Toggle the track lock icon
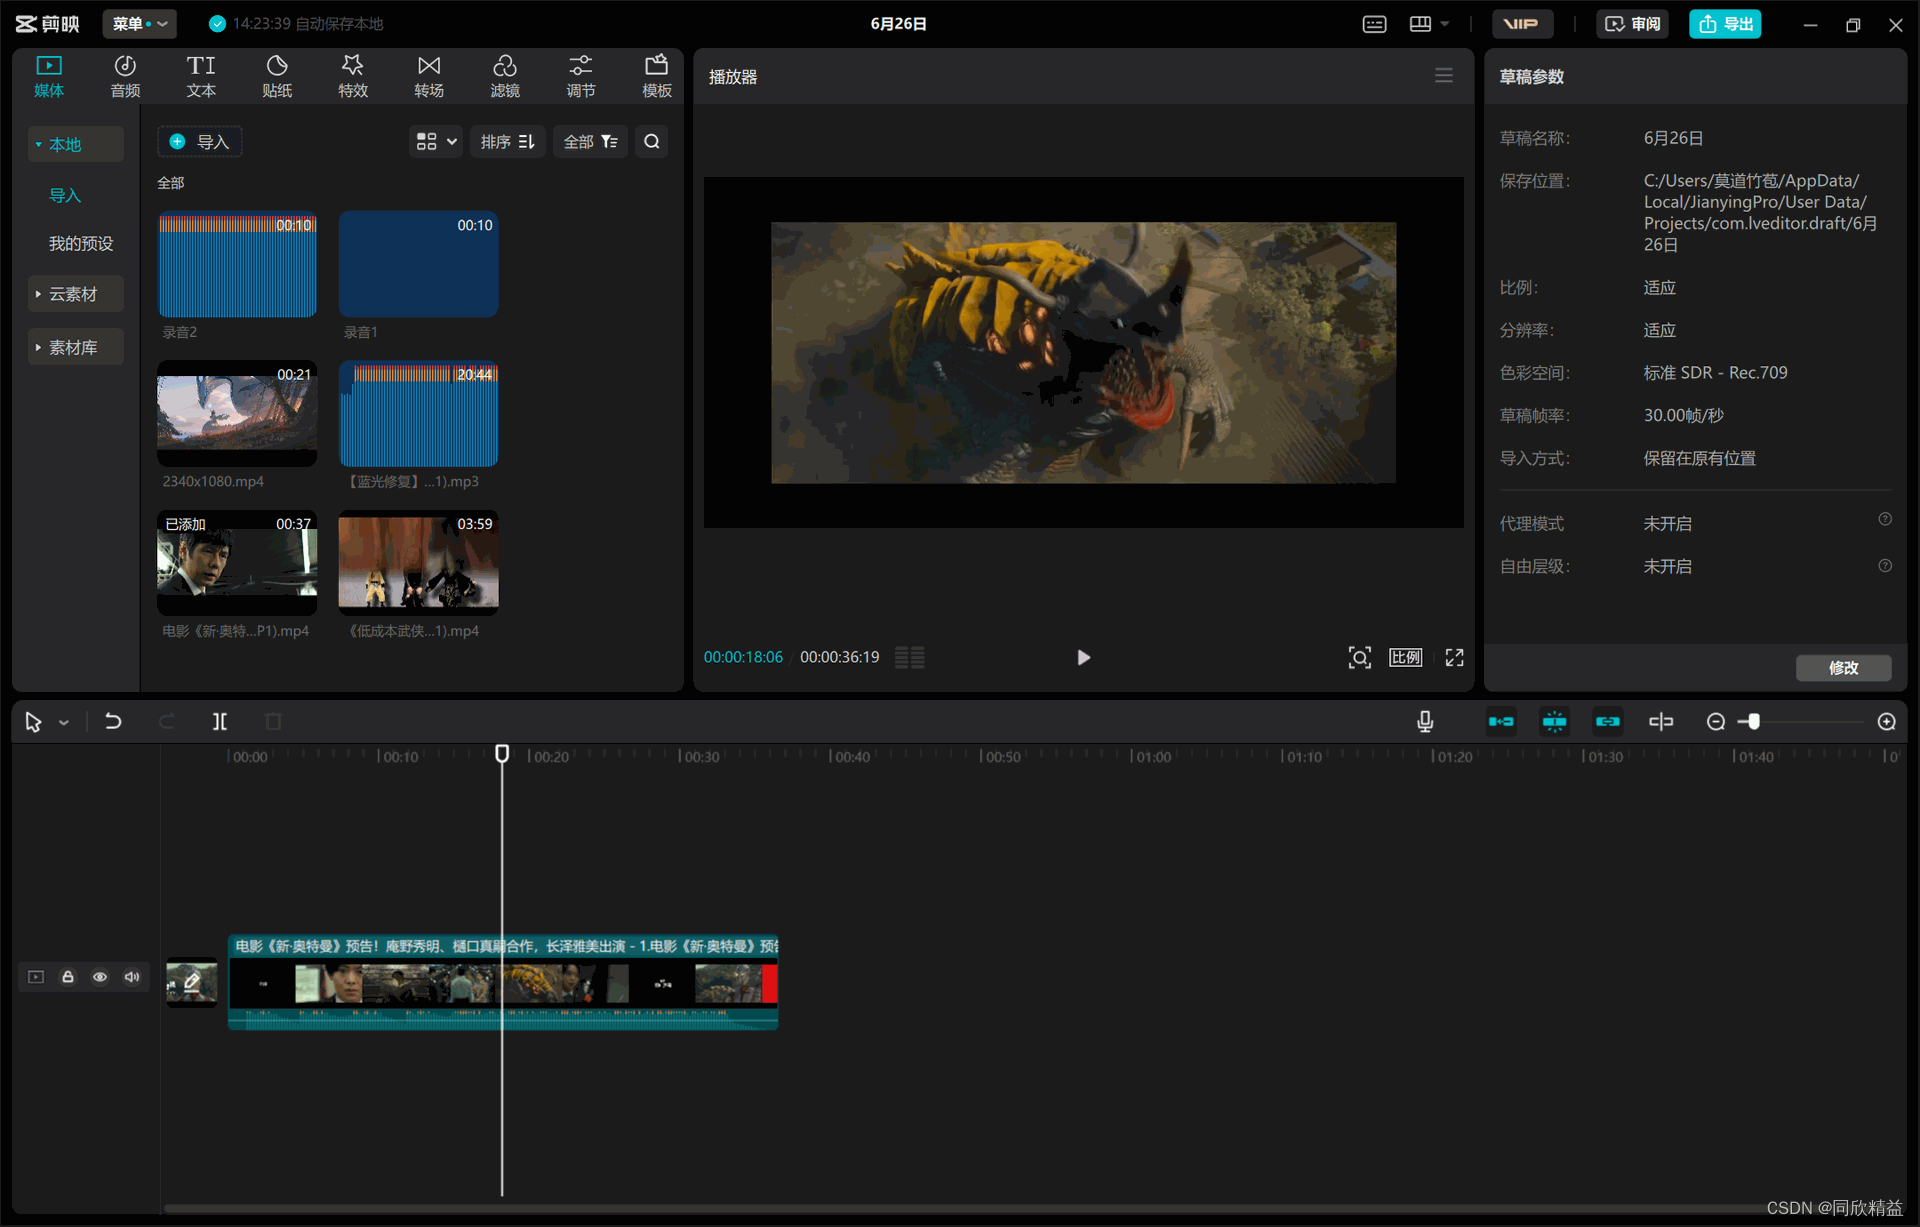Viewport: 1920px width, 1227px height. [x=68, y=977]
